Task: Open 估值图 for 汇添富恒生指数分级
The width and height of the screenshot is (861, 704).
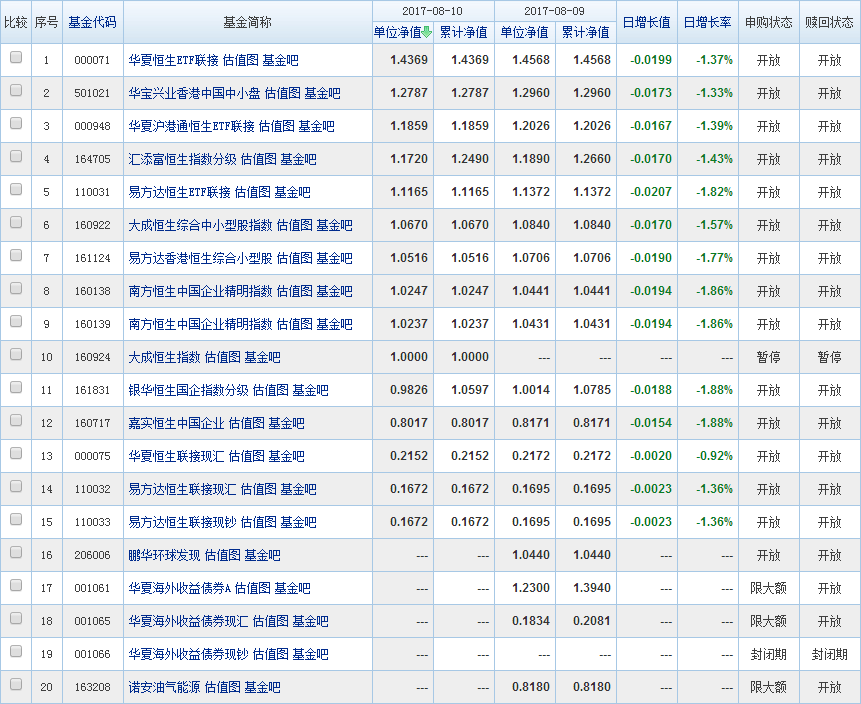Action: (258, 159)
